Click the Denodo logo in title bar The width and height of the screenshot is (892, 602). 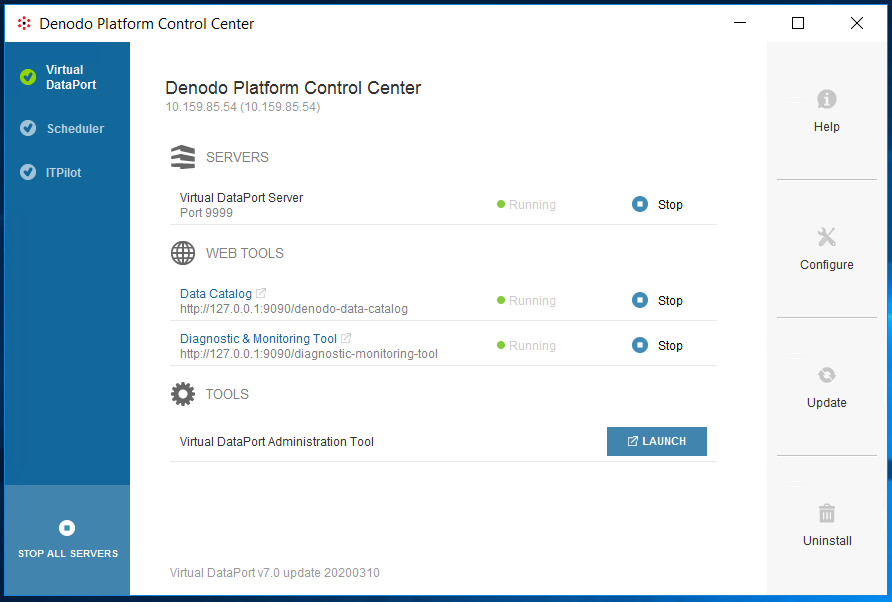click(24, 23)
